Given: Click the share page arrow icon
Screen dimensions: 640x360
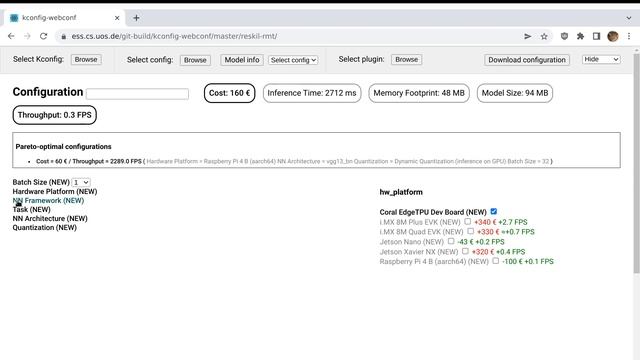Looking at the screenshot, I should tap(528, 36).
